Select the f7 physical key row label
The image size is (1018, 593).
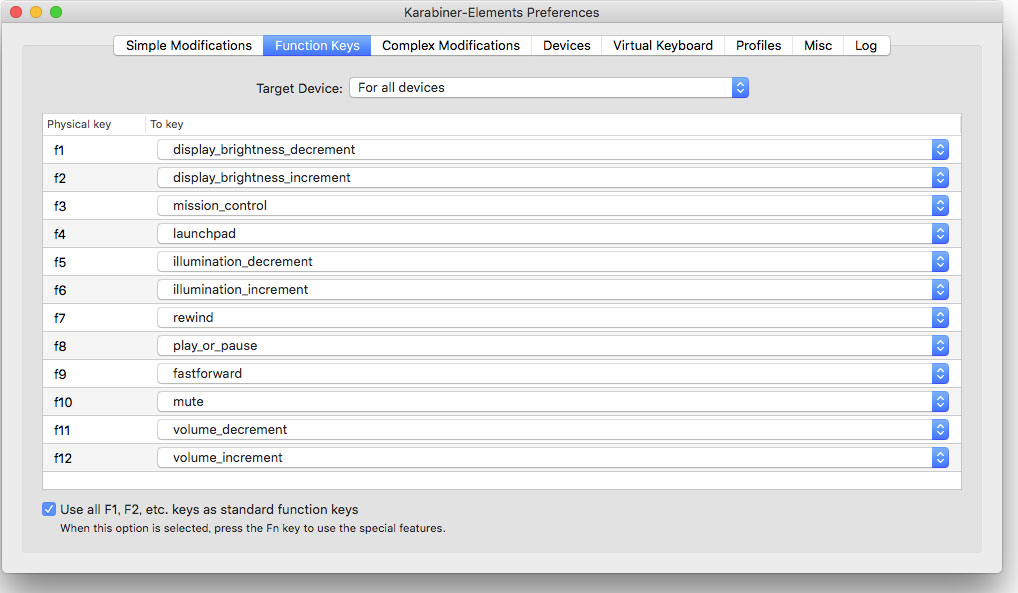click(x=60, y=318)
